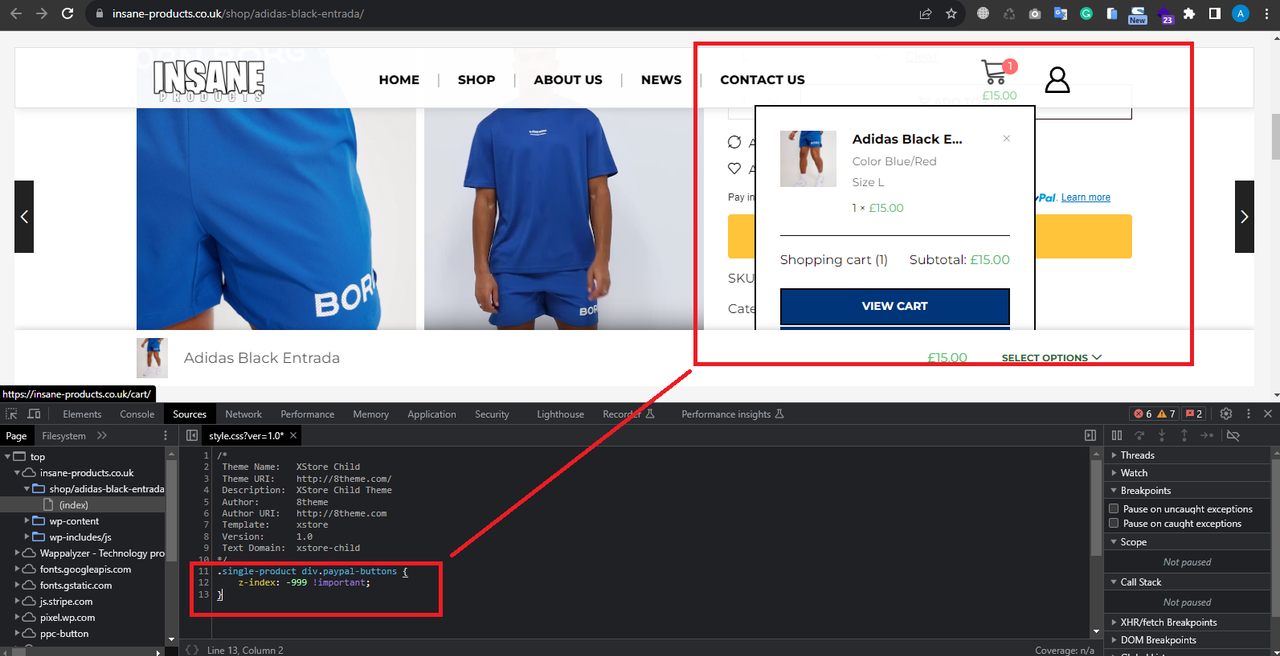Click the camera screenshot extension icon
The image size is (1280, 656).
tap(1034, 14)
